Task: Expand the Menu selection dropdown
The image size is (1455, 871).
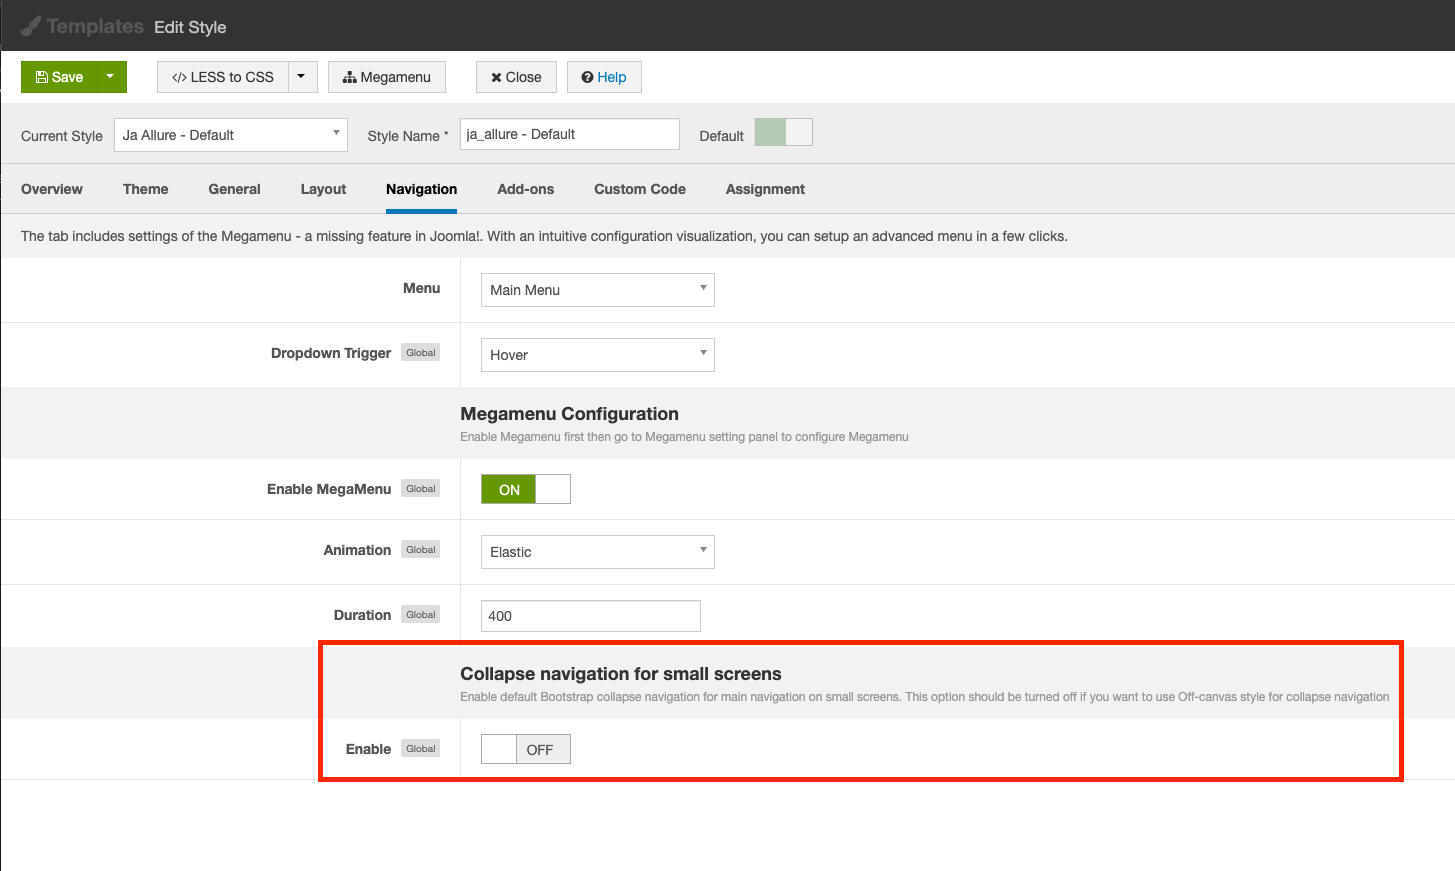Action: 597,290
